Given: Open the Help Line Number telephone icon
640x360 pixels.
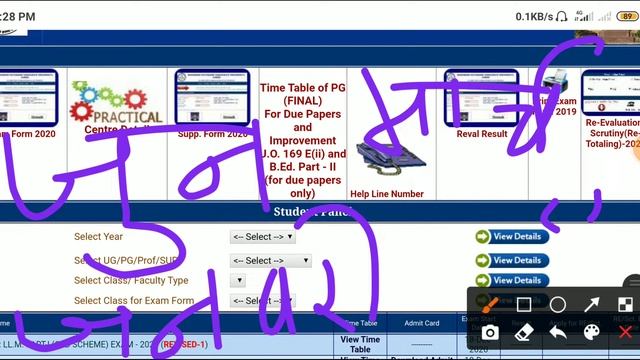Looking at the screenshot, I should click(x=390, y=158).
